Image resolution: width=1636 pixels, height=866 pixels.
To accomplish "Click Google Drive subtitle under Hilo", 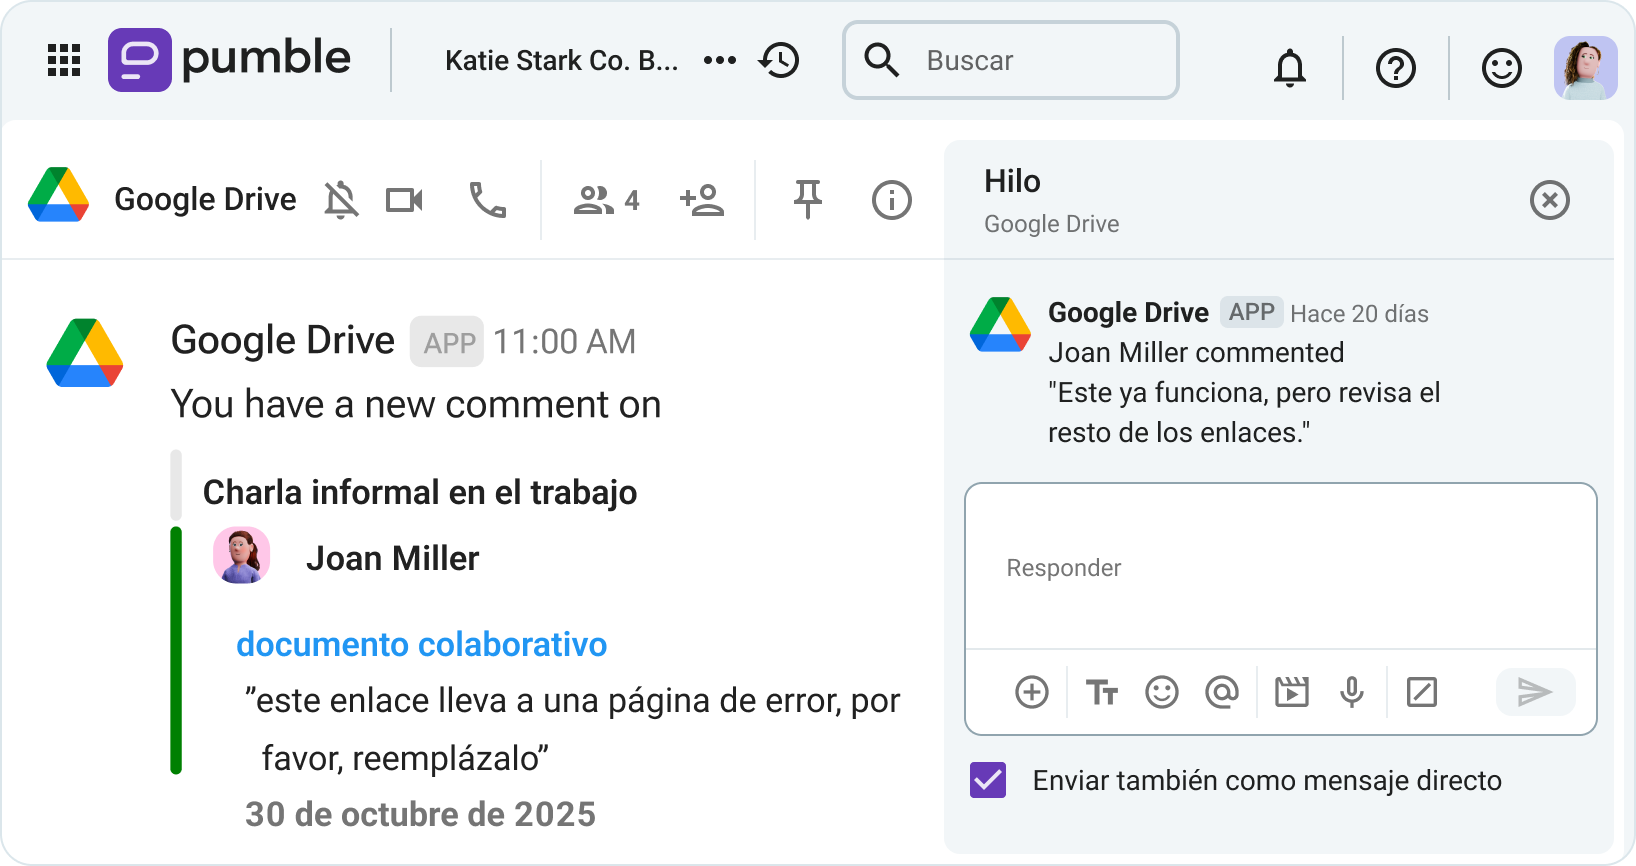I will tap(1052, 224).
